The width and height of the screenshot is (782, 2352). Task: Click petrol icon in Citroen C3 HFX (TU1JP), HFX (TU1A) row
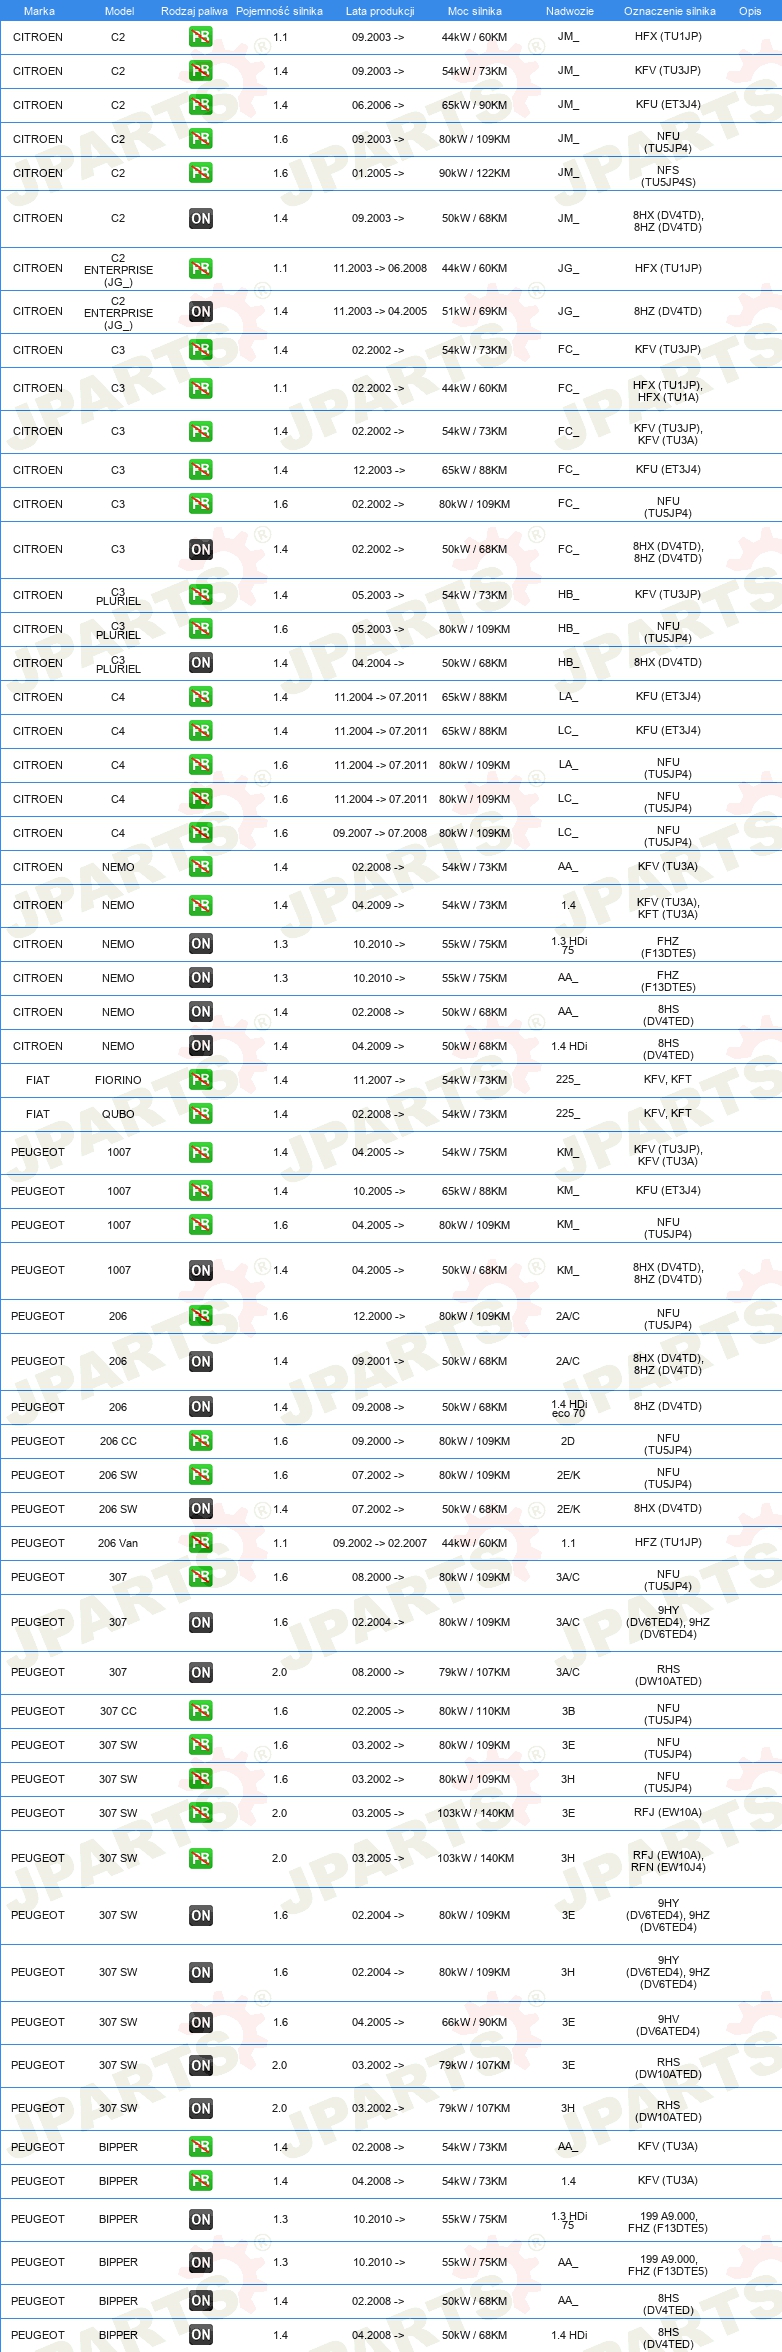tap(201, 388)
